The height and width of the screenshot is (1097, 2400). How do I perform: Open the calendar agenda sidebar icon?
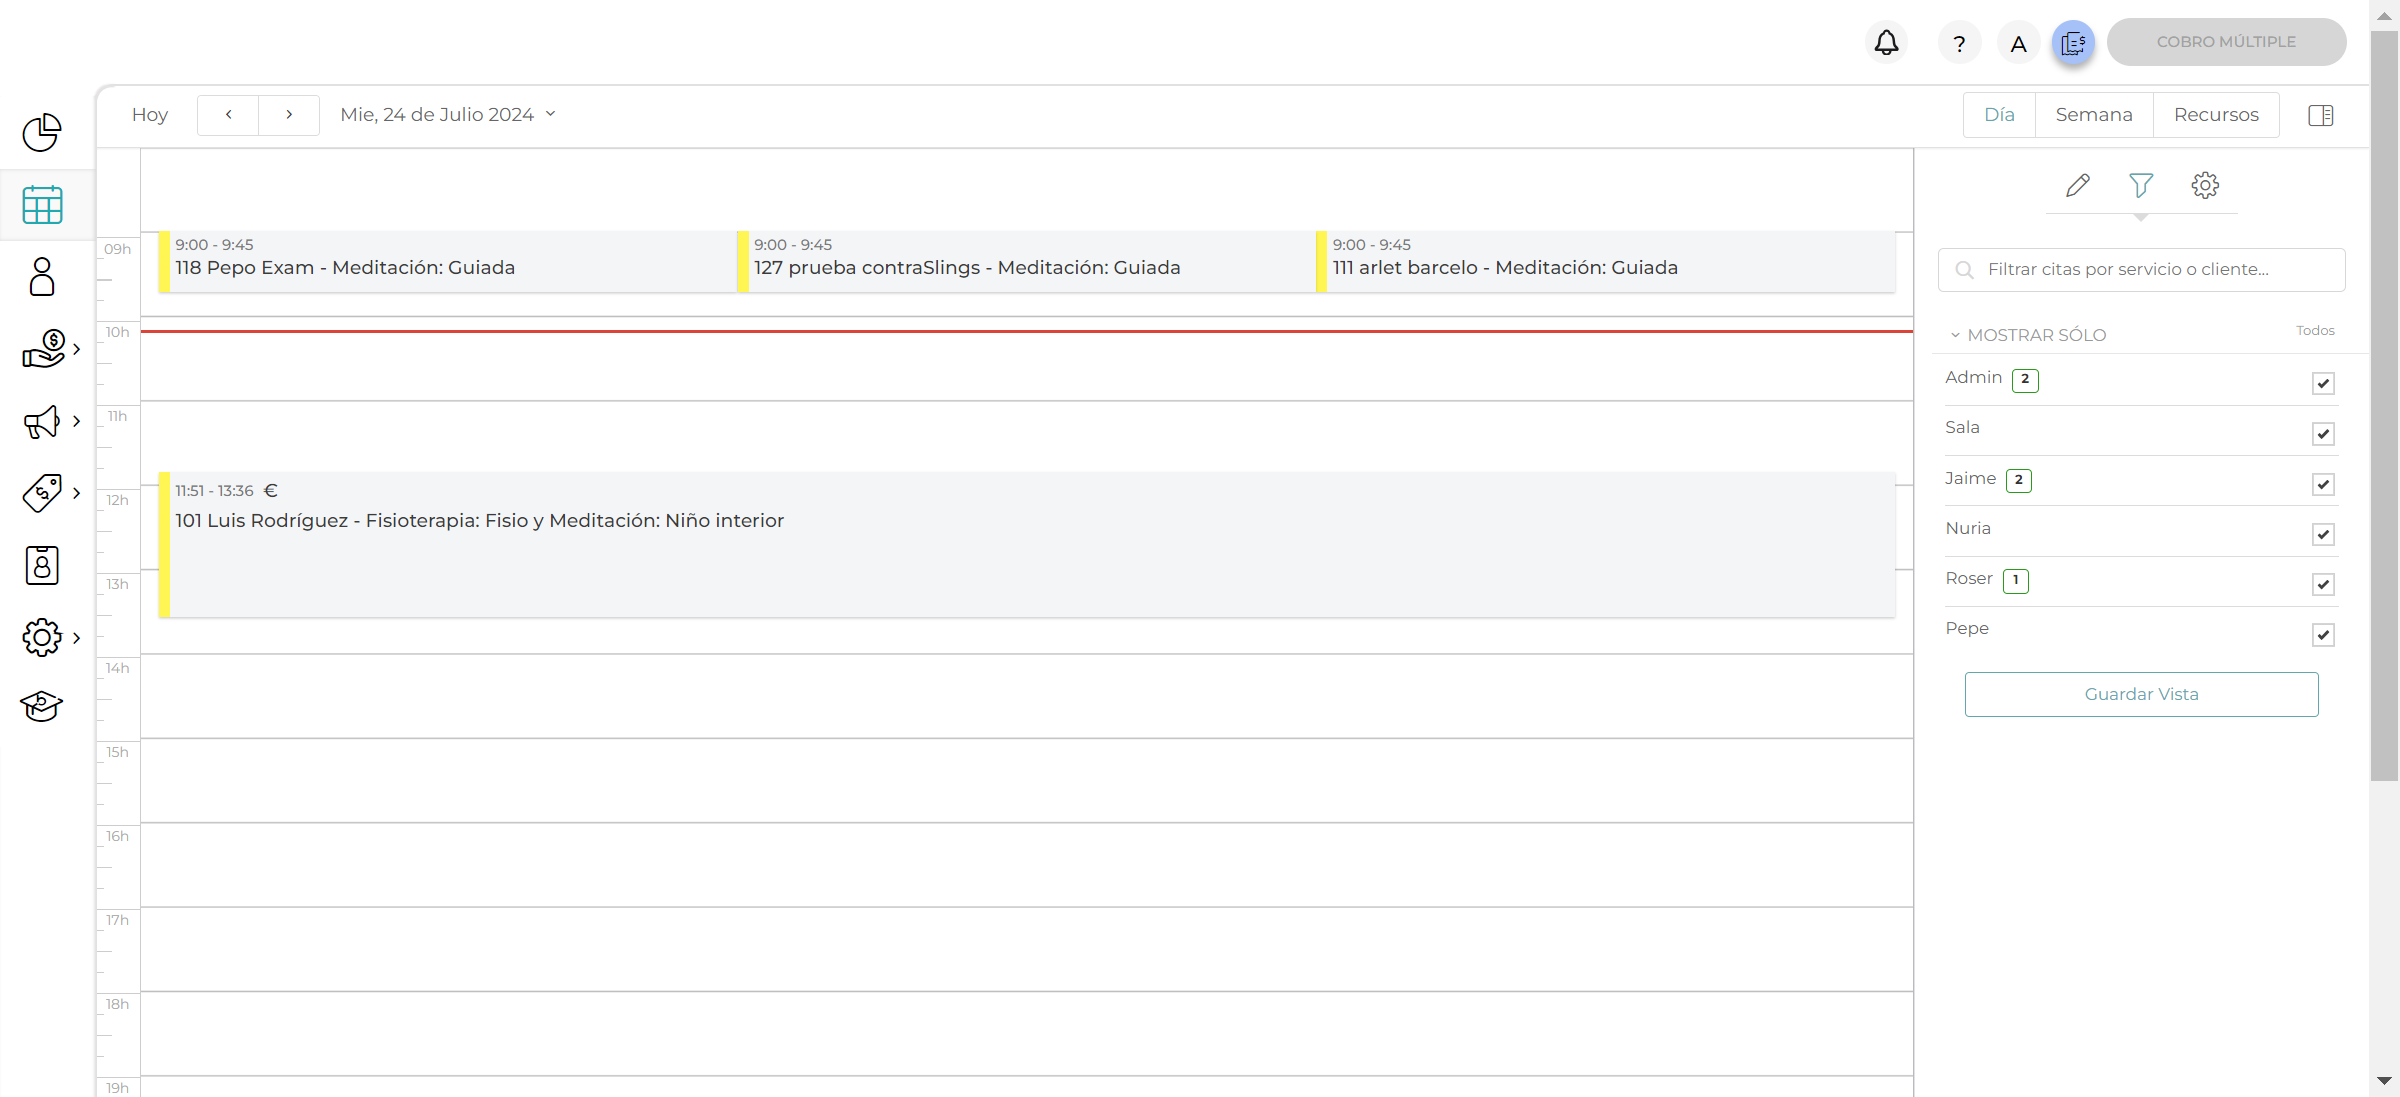(42, 205)
